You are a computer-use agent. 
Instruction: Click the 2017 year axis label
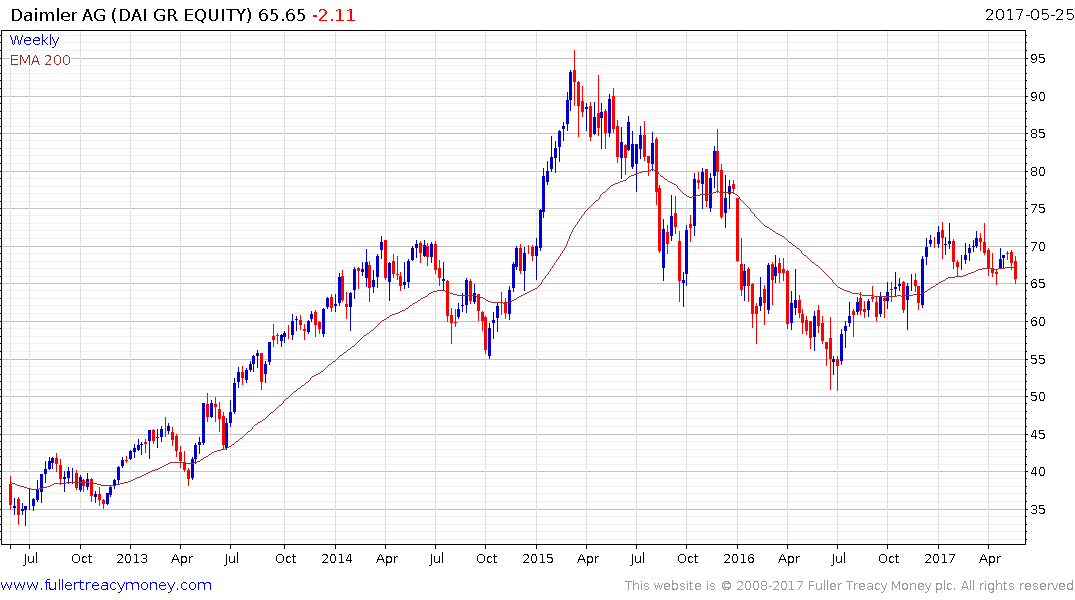[939, 558]
